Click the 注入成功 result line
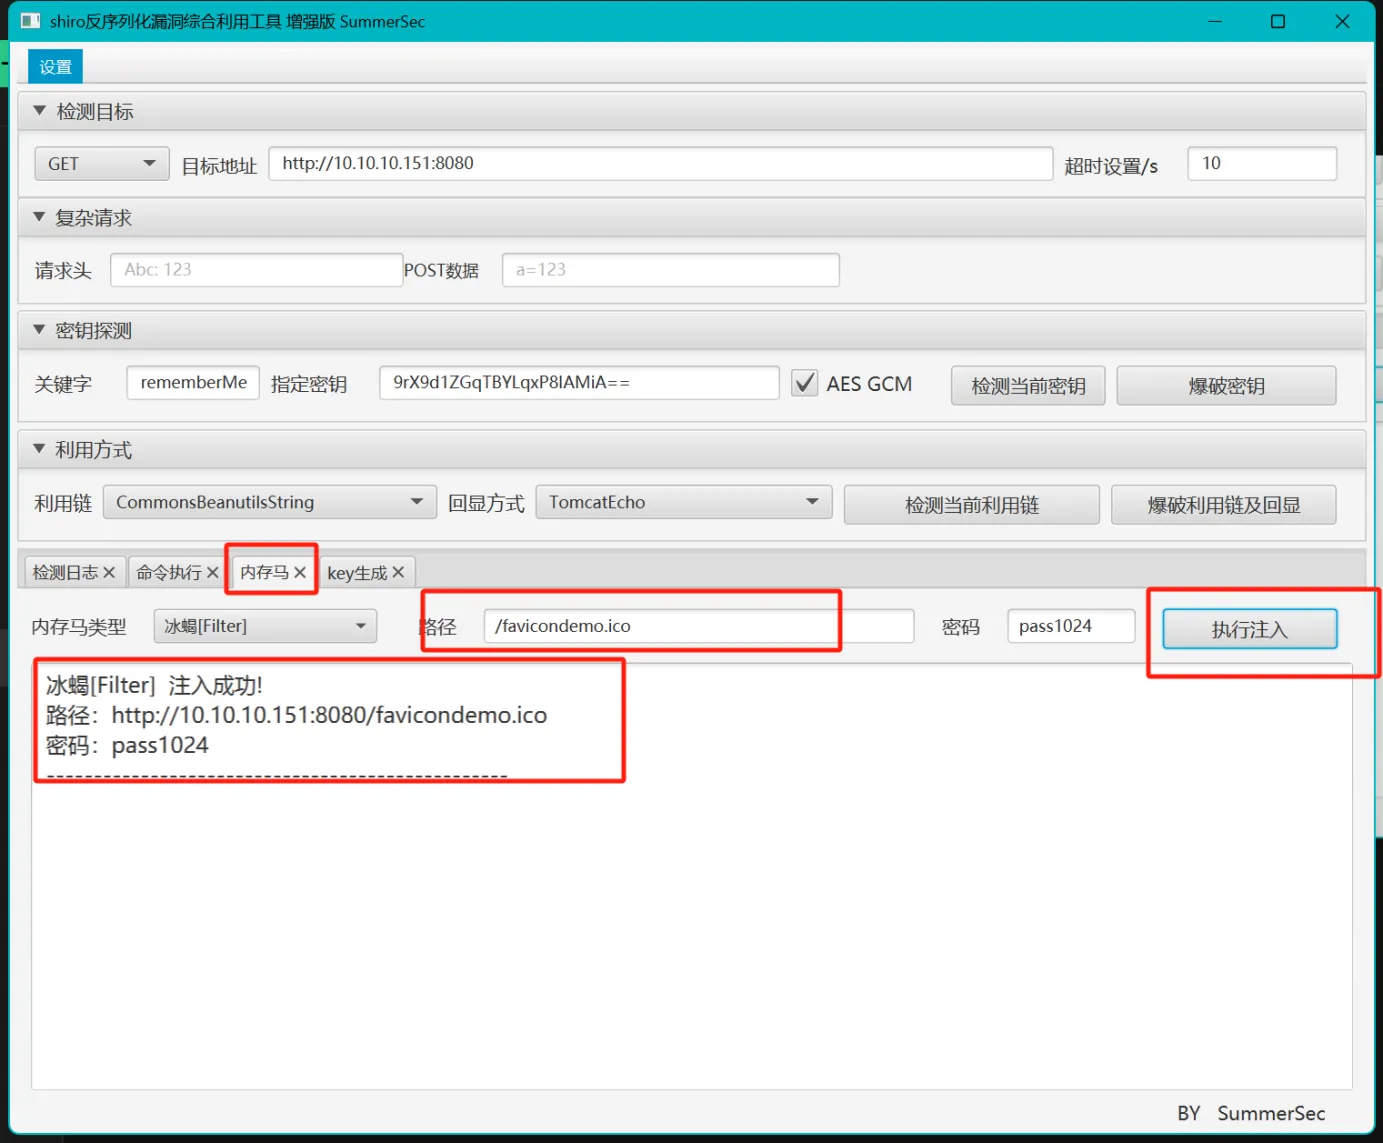This screenshot has height=1143, width=1383. pyautogui.click(x=154, y=685)
